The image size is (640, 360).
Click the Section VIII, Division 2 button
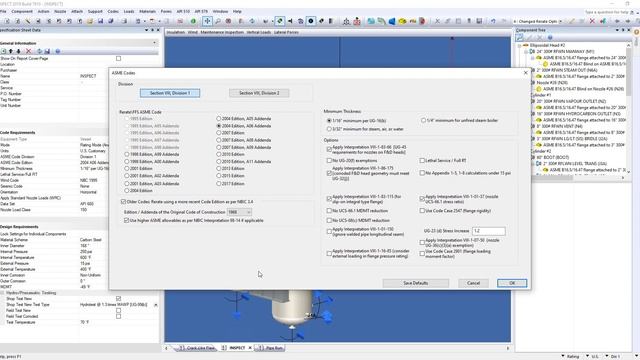point(259,93)
